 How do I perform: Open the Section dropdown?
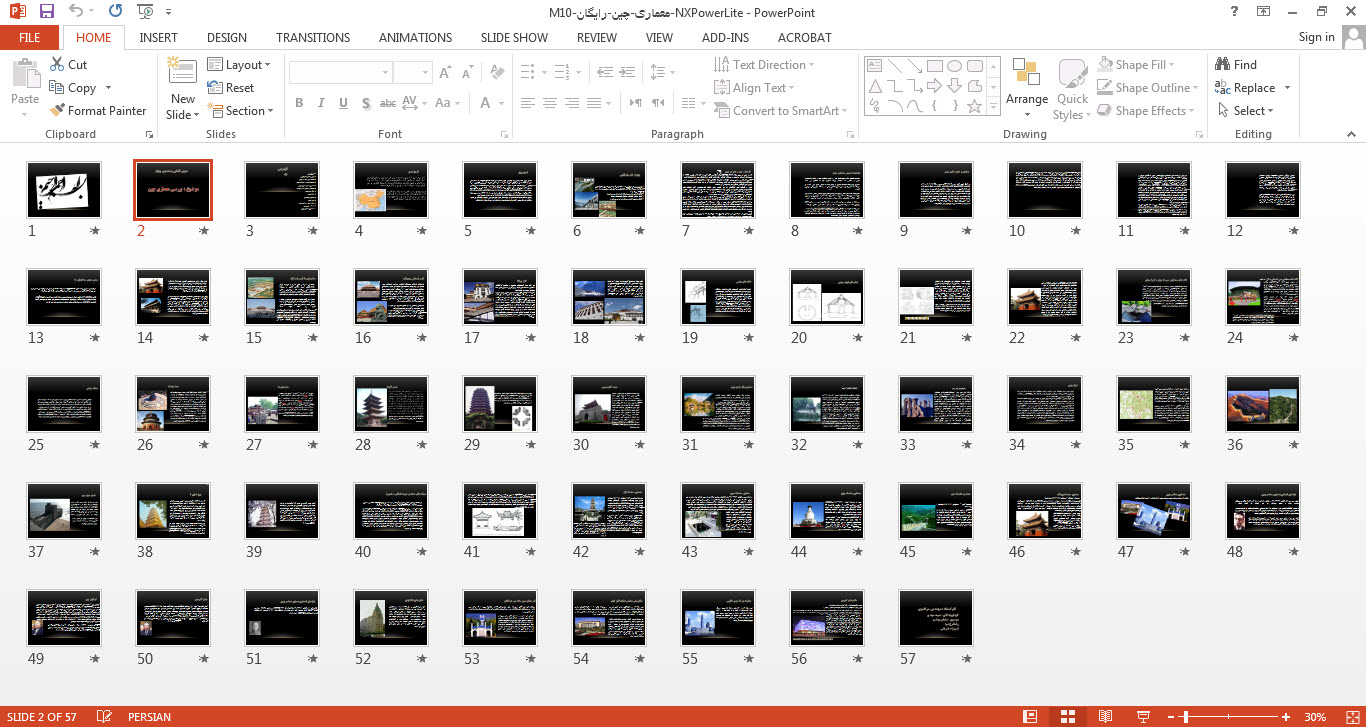240,110
